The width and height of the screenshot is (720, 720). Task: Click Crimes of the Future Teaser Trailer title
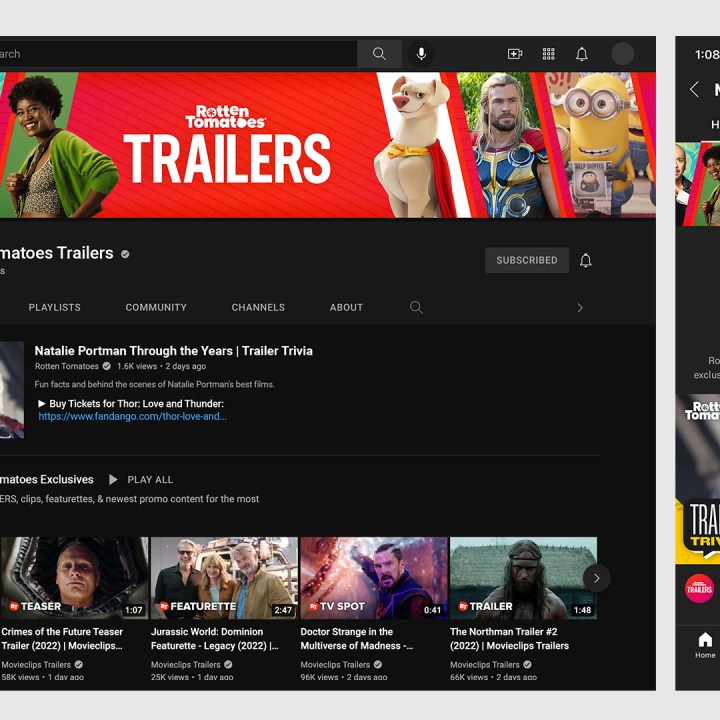pos(62,639)
